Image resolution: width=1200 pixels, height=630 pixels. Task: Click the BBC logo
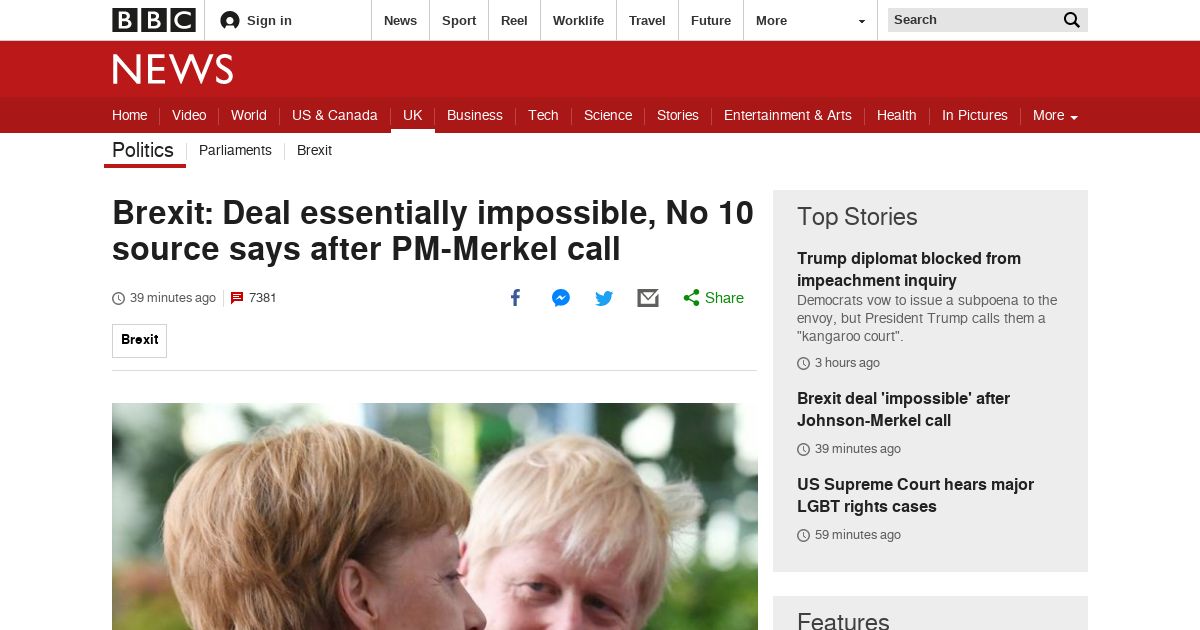click(153, 20)
